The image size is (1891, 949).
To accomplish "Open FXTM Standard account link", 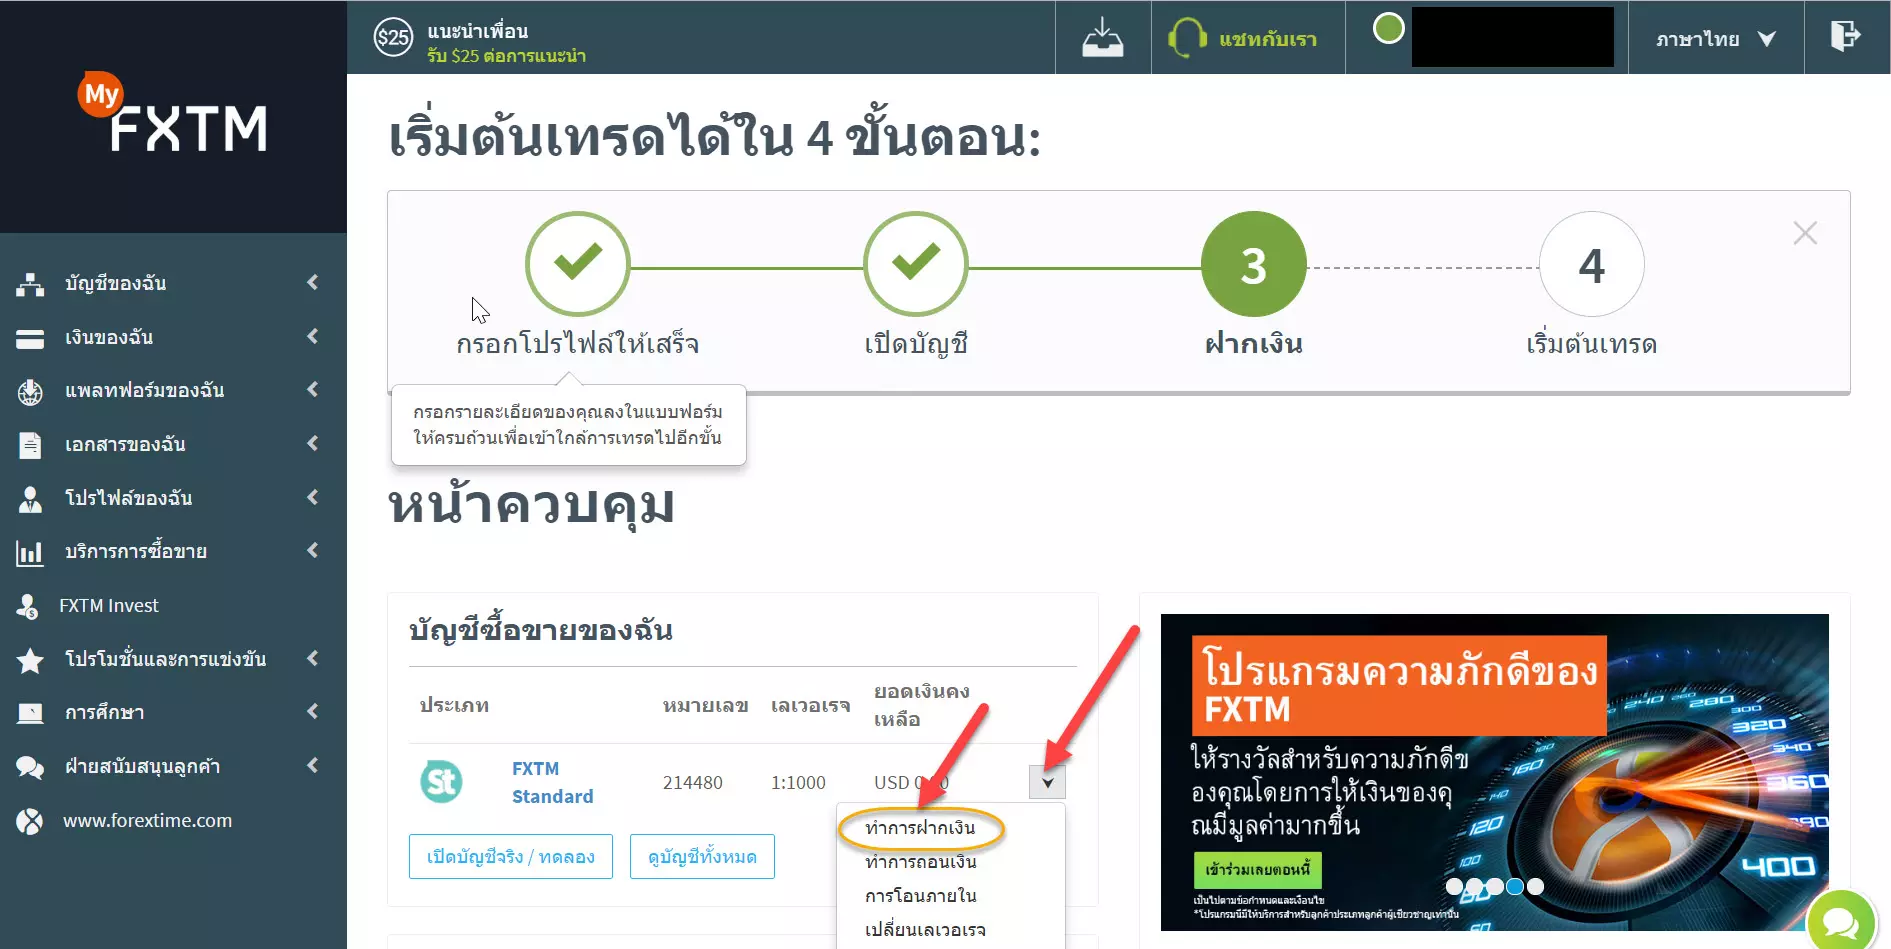I will pos(552,782).
